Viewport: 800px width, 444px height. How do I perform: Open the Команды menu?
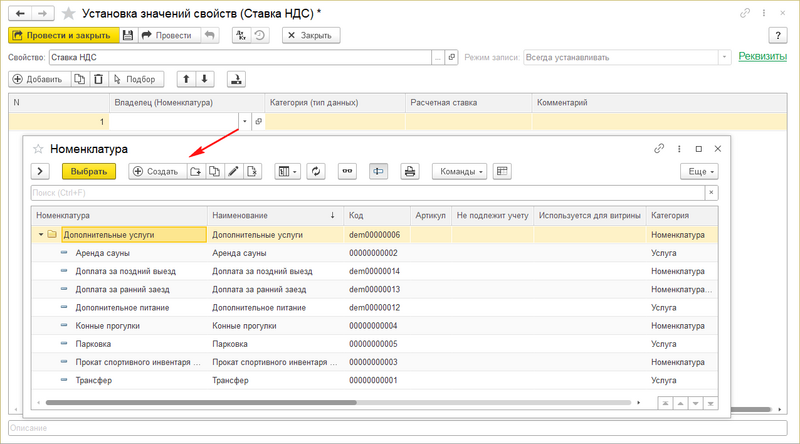pos(459,172)
